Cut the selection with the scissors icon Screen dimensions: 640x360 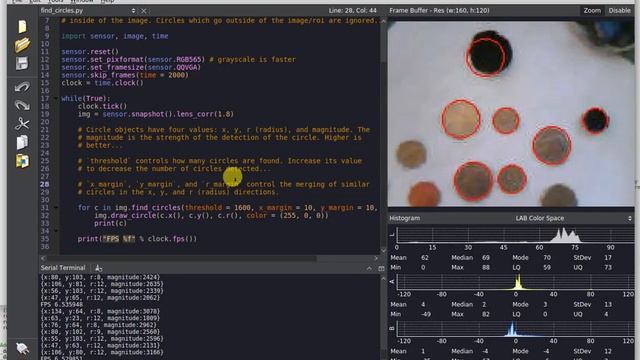click(x=22, y=124)
